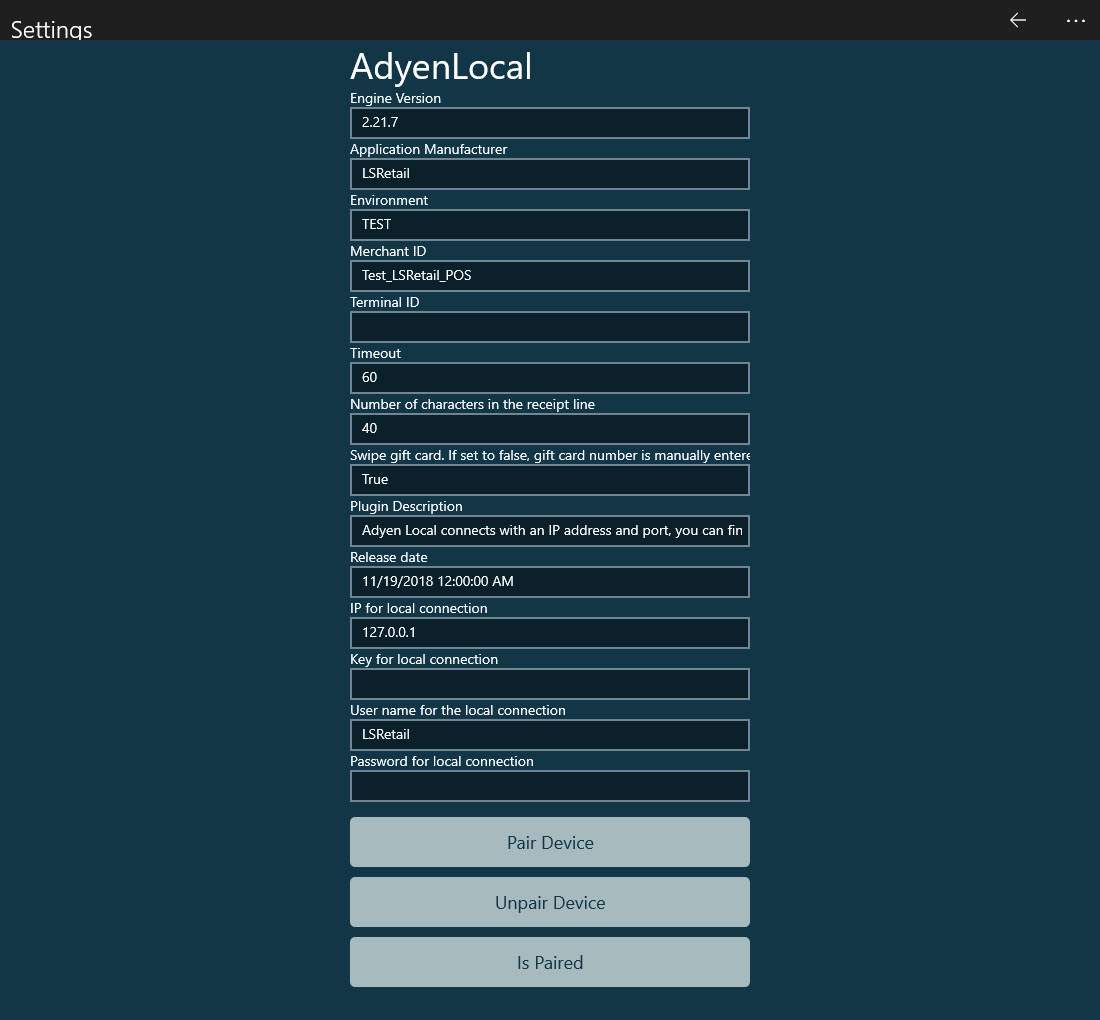Click the Environment field showing TEST
1100x1020 pixels.
(x=549, y=225)
